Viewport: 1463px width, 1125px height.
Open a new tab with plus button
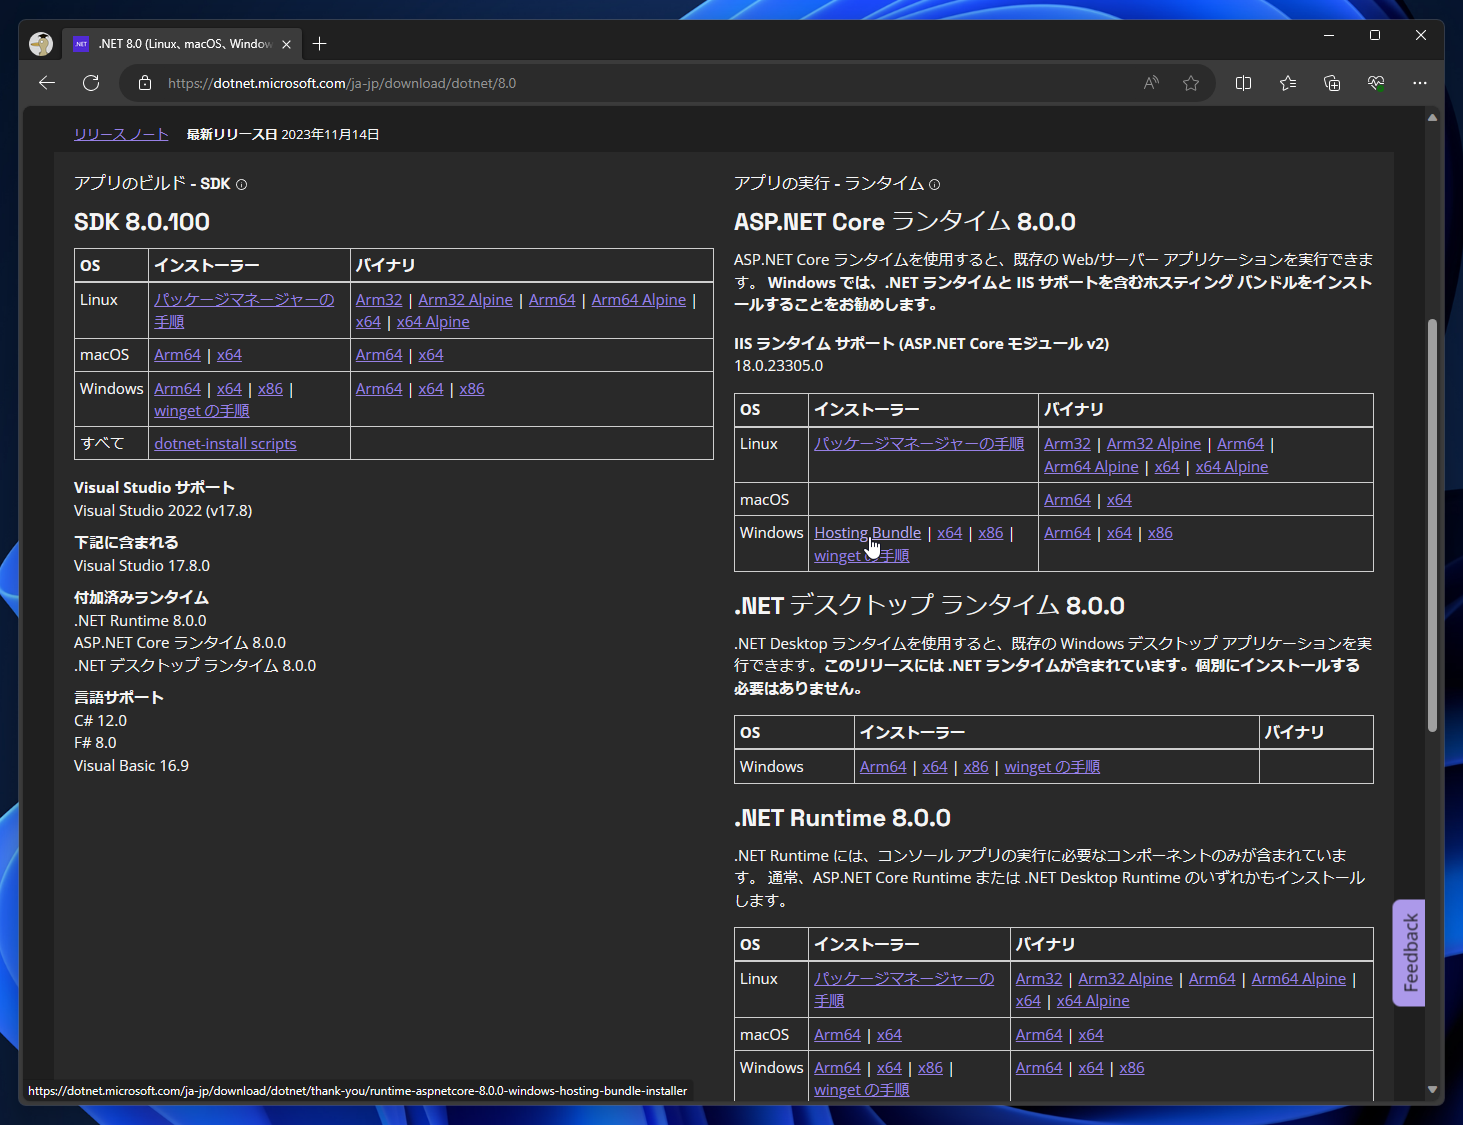tap(319, 44)
